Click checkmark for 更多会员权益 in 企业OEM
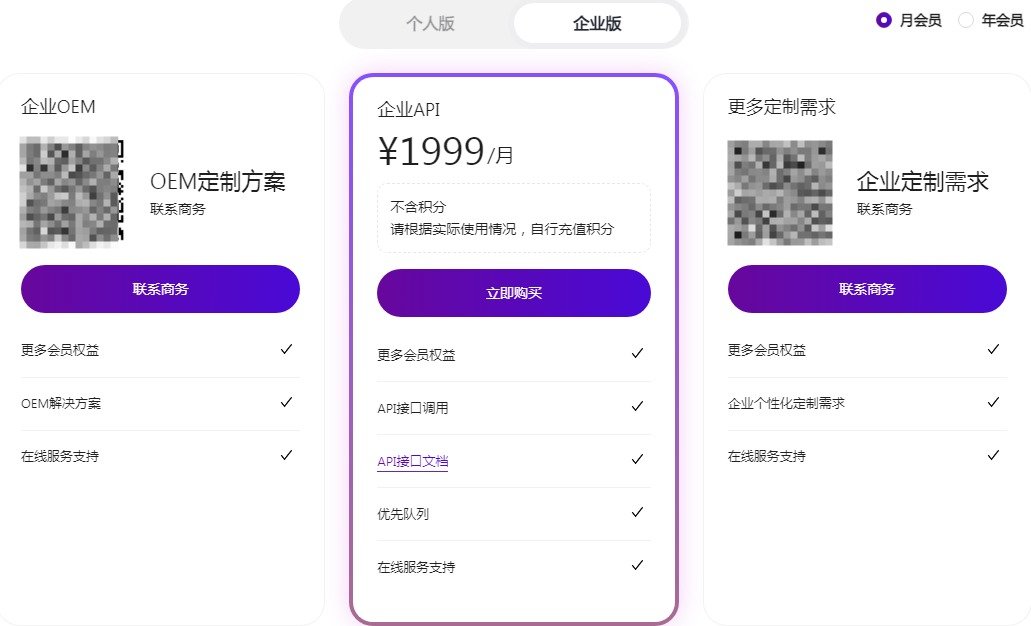 [286, 349]
